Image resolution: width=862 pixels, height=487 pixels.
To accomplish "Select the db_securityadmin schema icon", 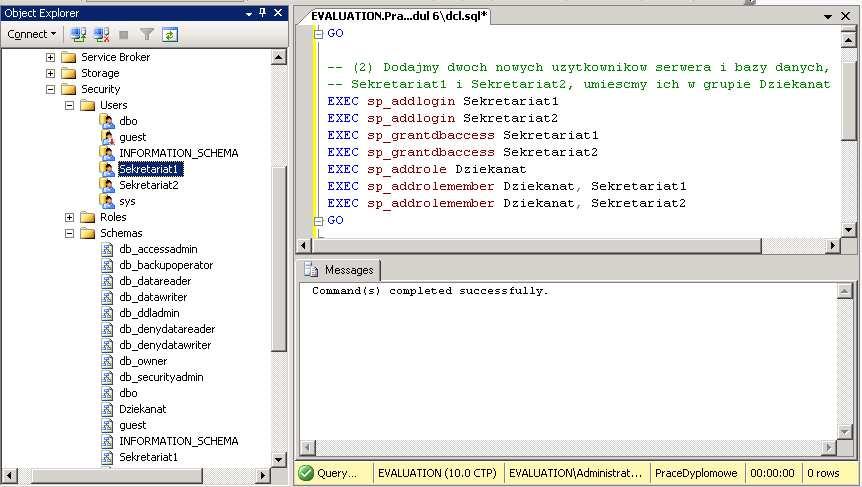I will click(107, 377).
